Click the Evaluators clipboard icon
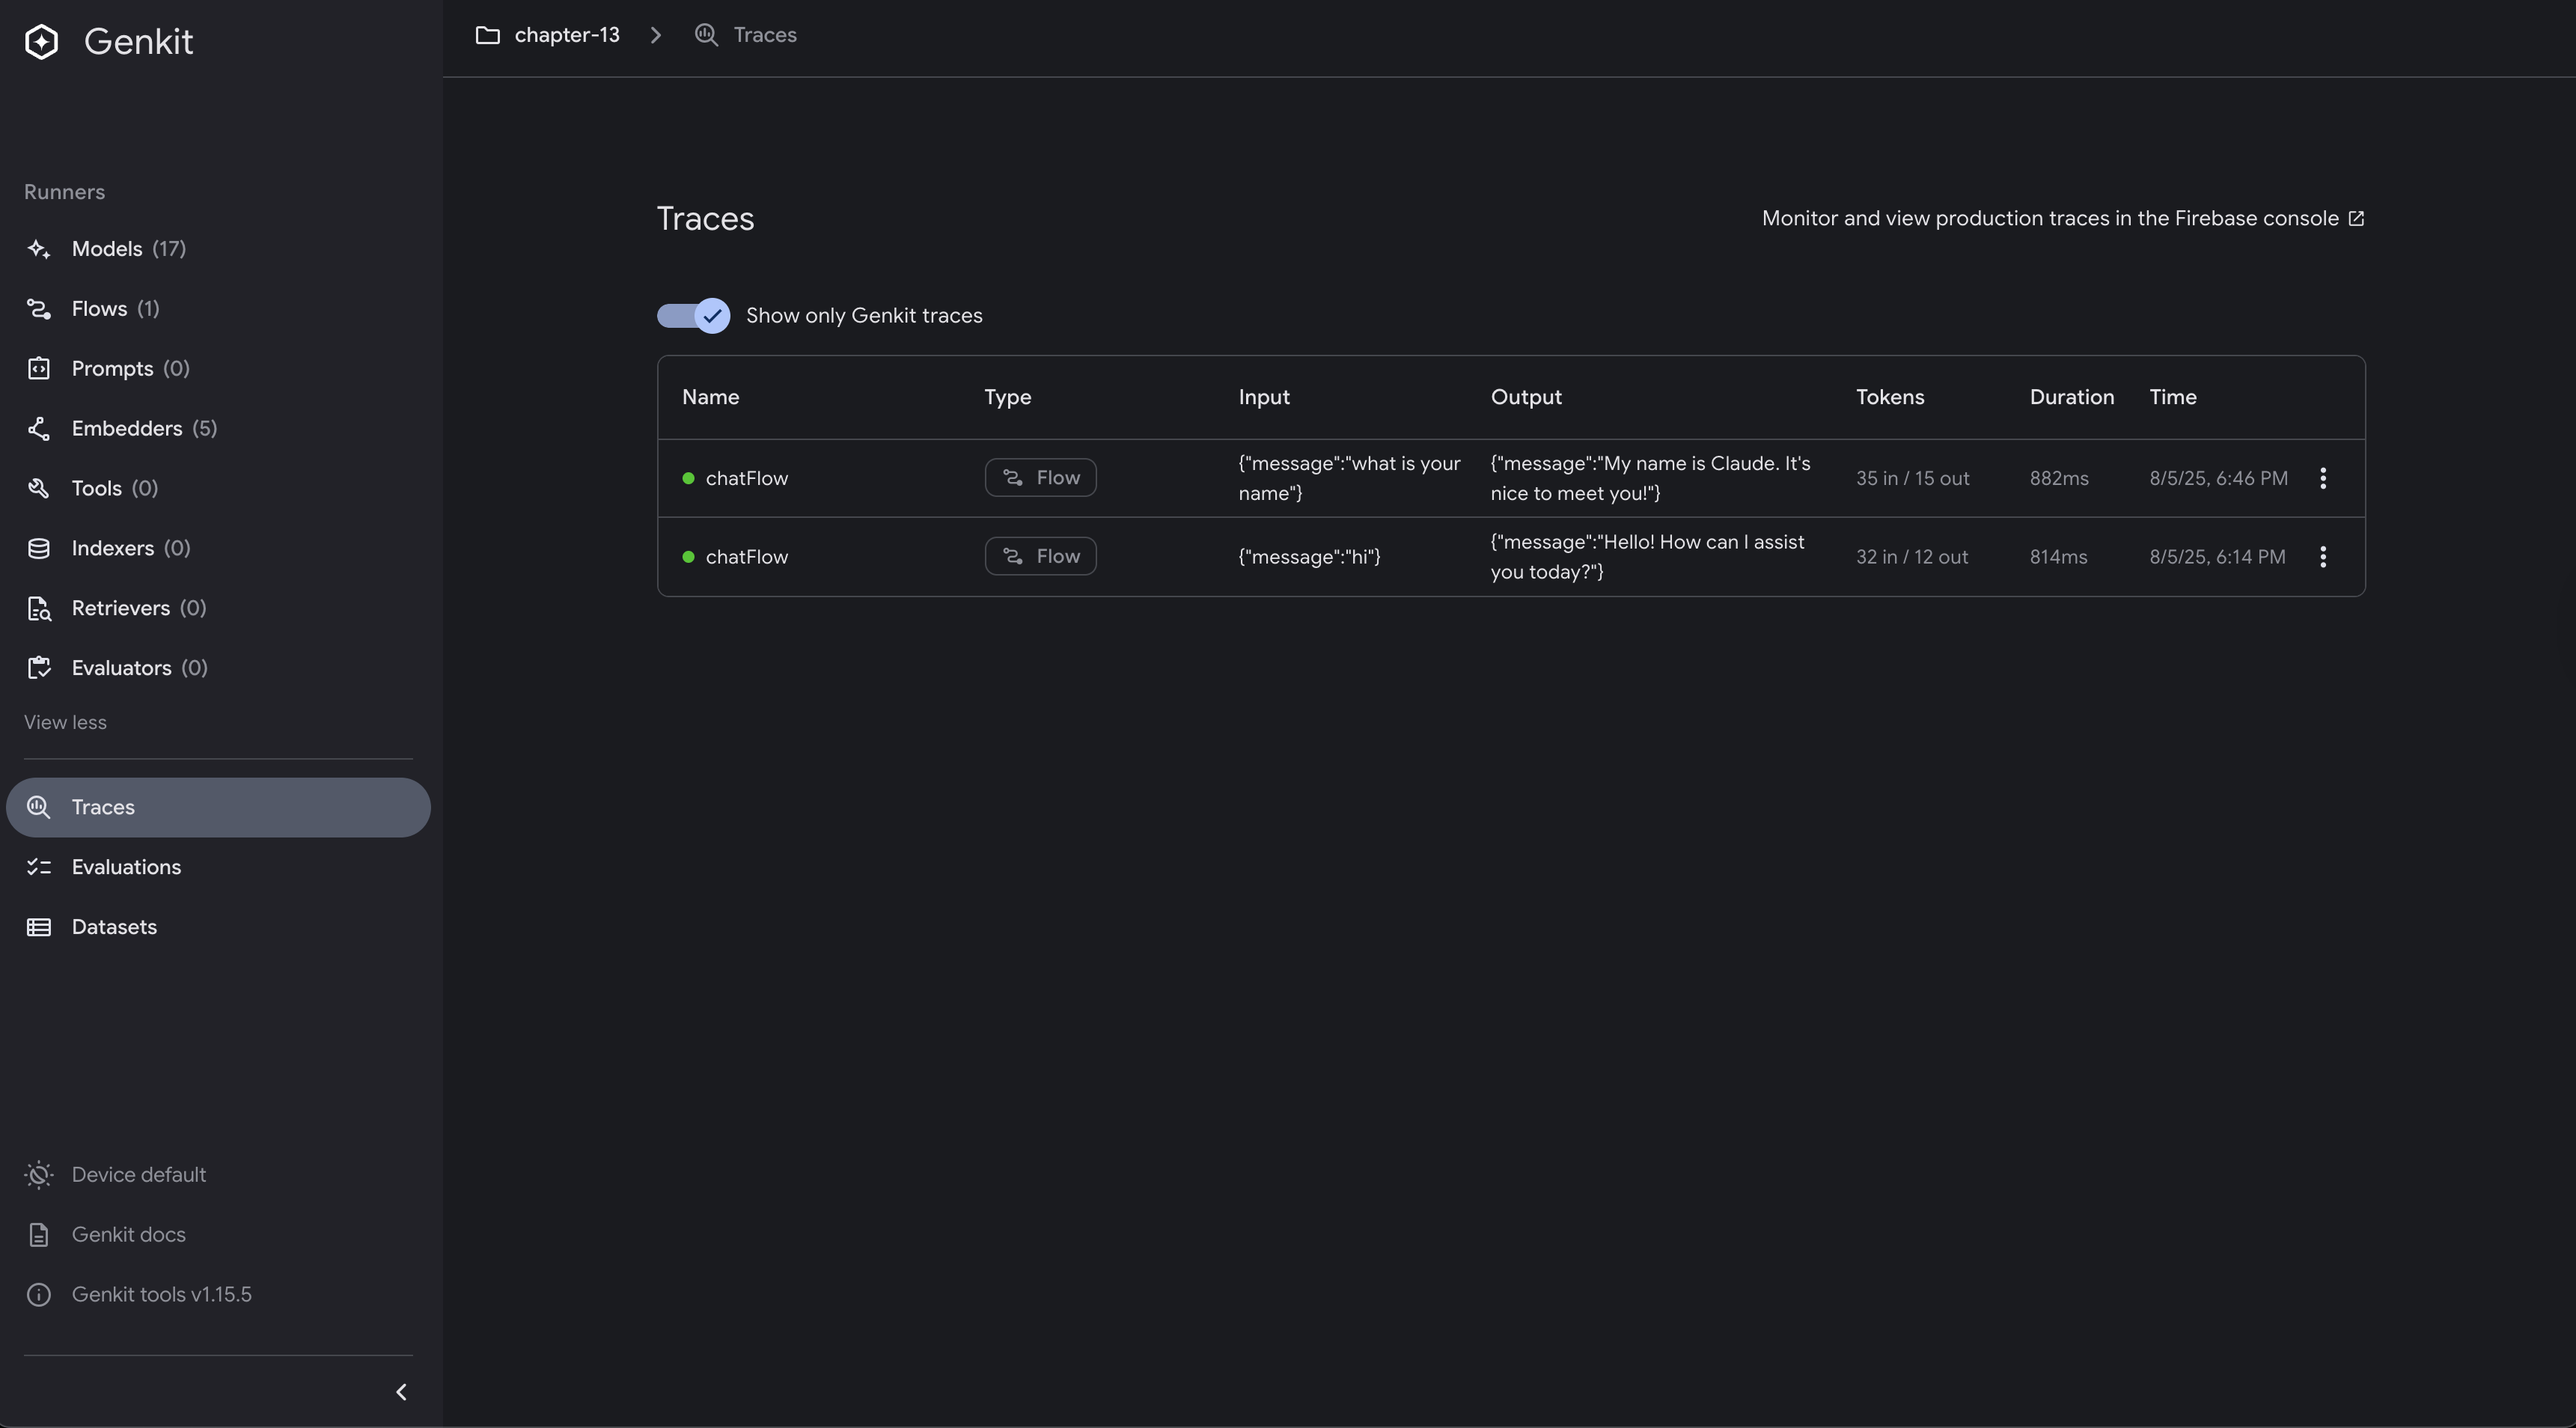This screenshot has height=1428, width=2576. coord(39,668)
